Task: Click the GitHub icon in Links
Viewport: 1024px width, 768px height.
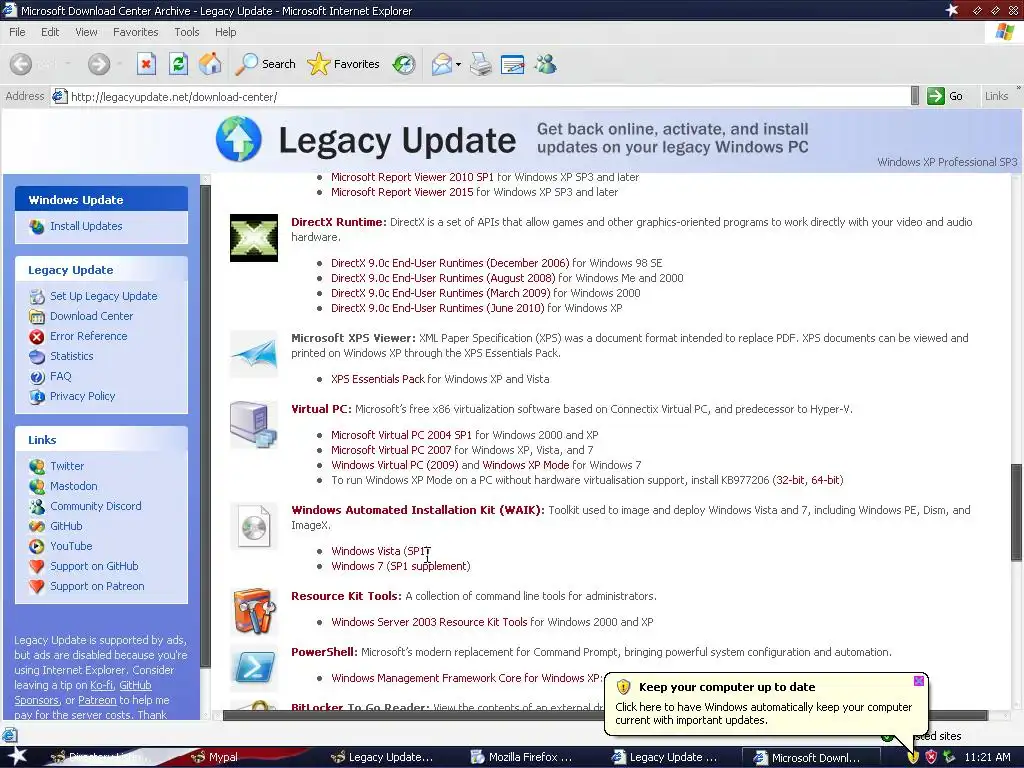Action: 37,526
